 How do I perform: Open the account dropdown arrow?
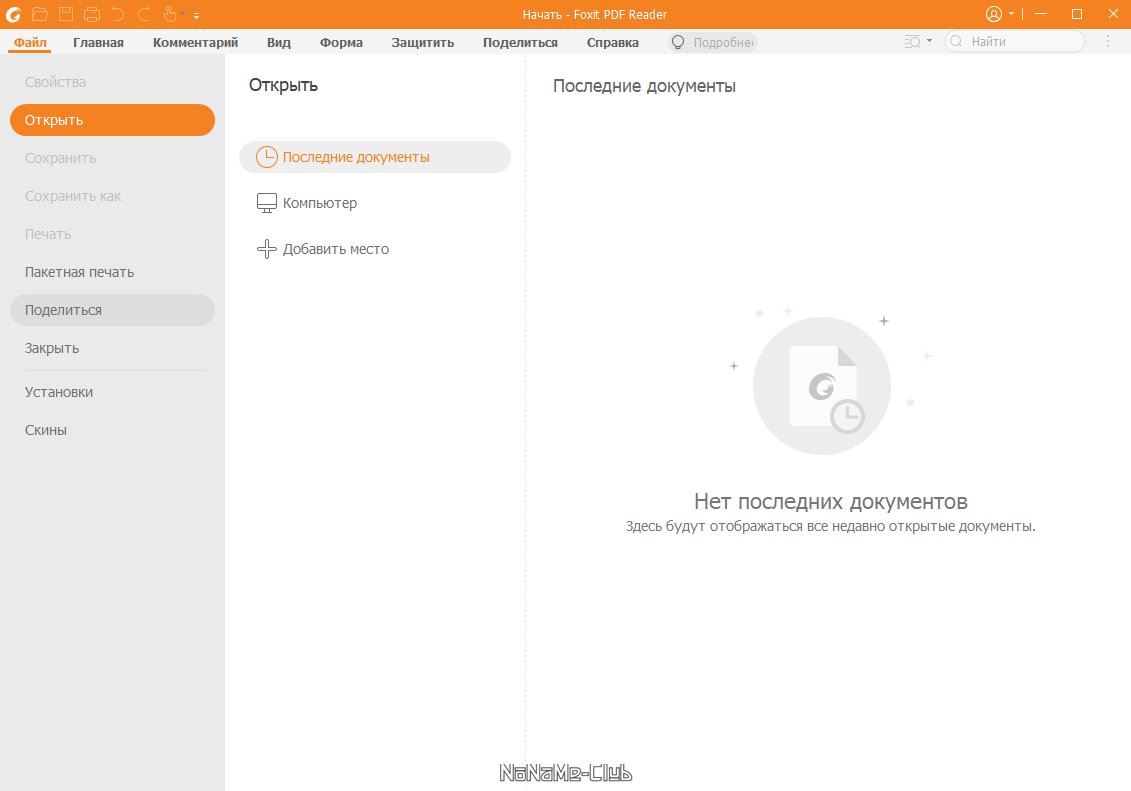click(1011, 14)
